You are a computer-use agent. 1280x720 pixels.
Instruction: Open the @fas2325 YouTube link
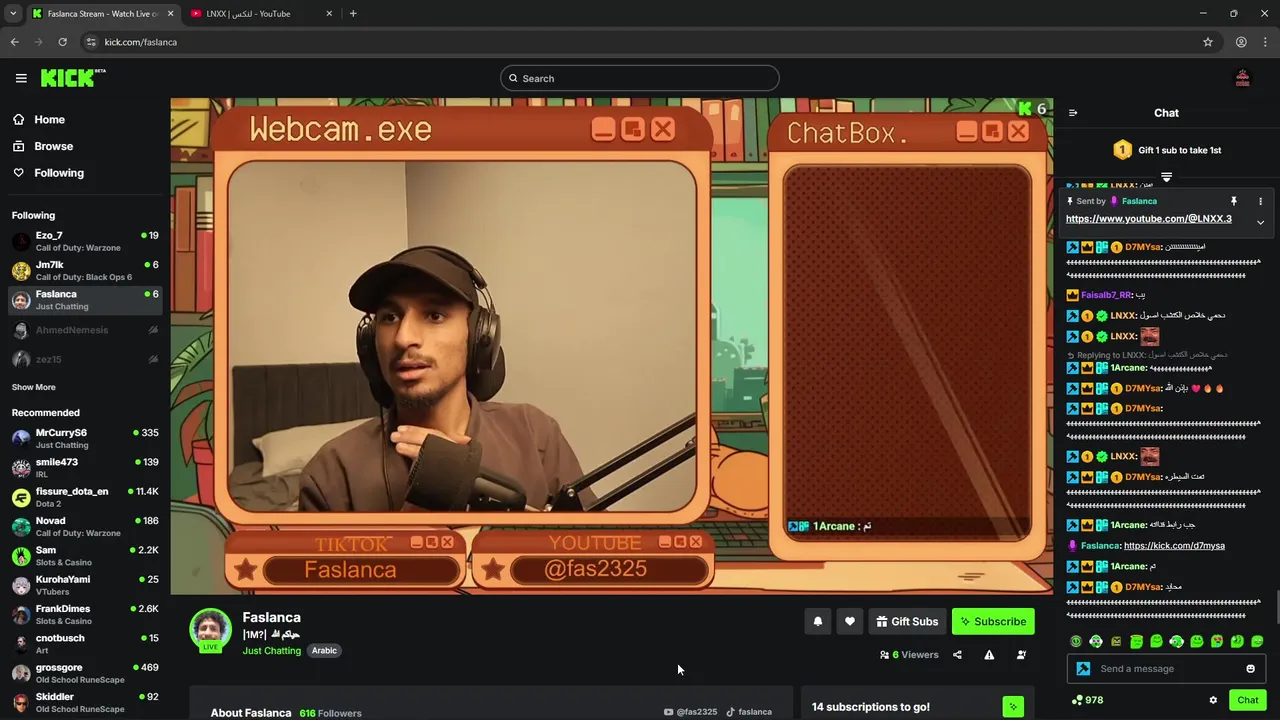click(690, 712)
